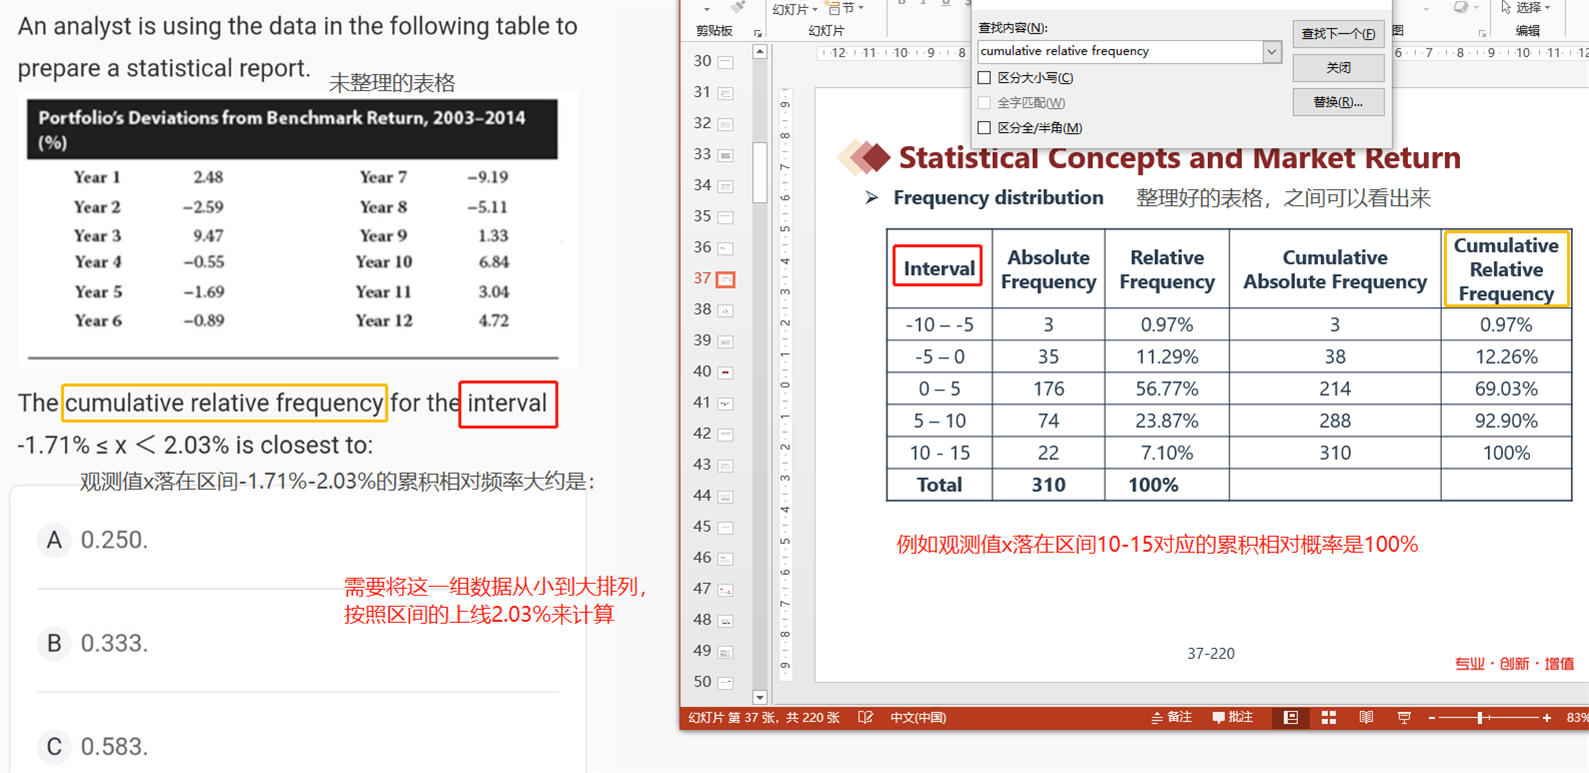1589x773 pixels.
Task: Expand the find text history dropdown
Action: tap(1271, 51)
